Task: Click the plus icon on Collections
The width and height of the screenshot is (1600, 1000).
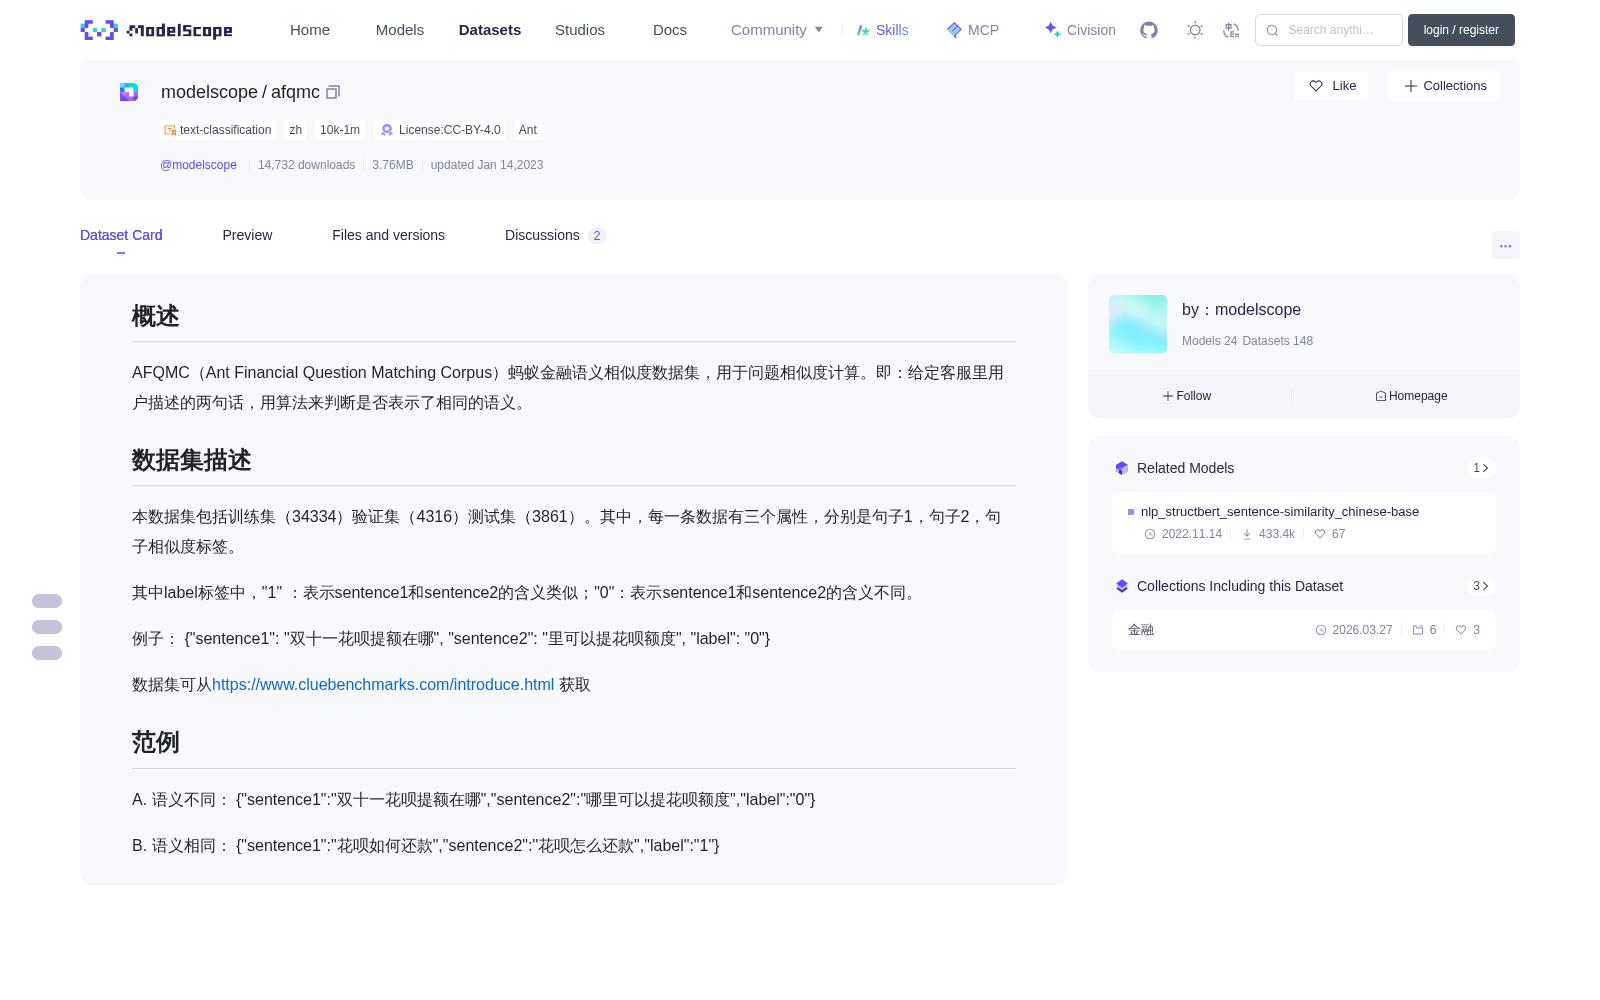Action: pyautogui.click(x=1411, y=86)
